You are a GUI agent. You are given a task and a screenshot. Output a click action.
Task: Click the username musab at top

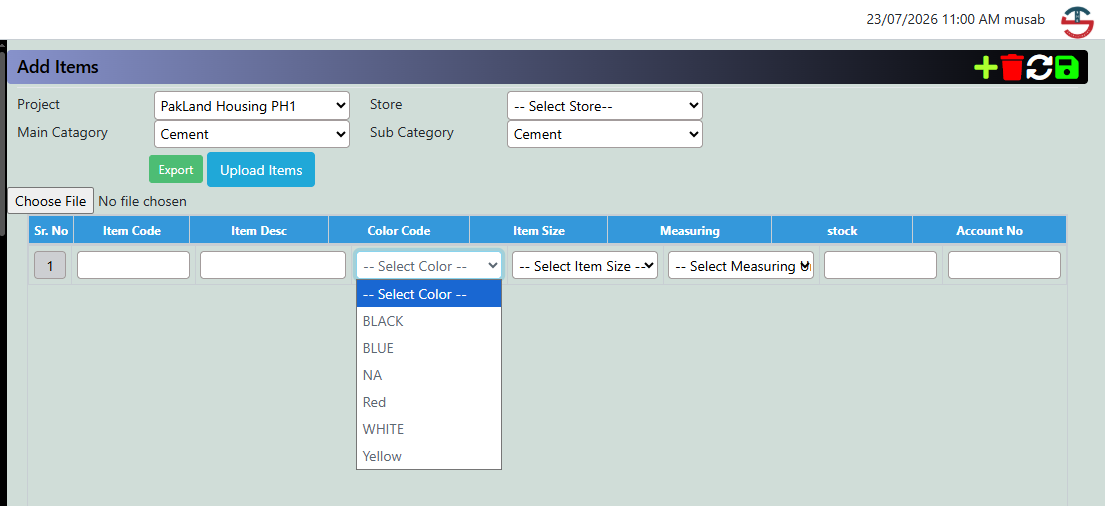point(1025,20)
